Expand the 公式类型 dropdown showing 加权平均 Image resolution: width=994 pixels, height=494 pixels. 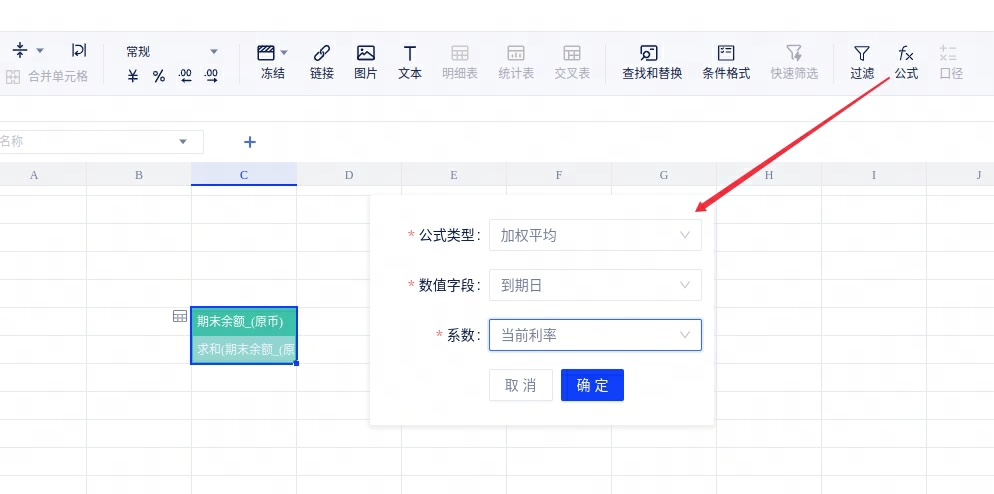point(595,235)
